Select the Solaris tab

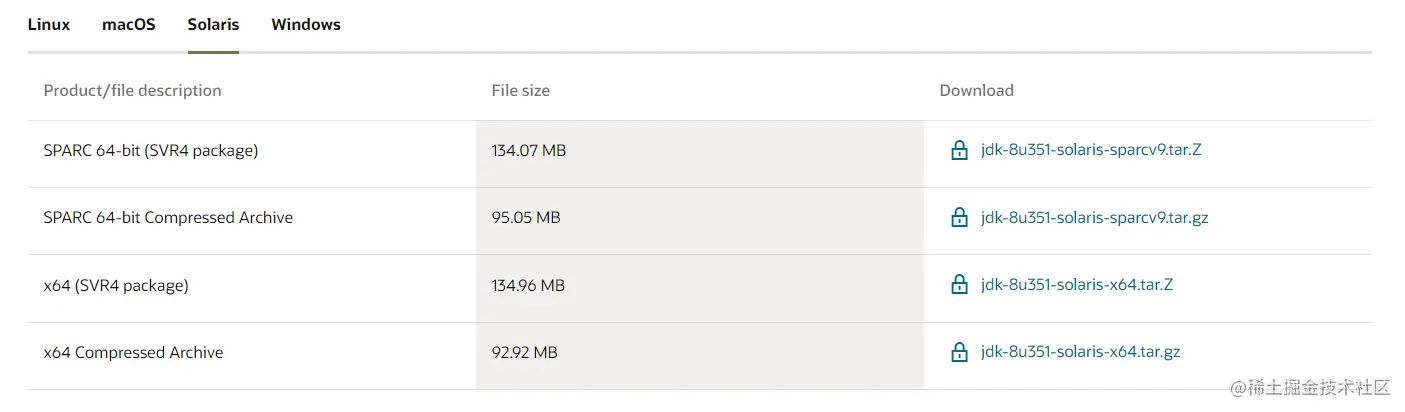tap(213, 25)
